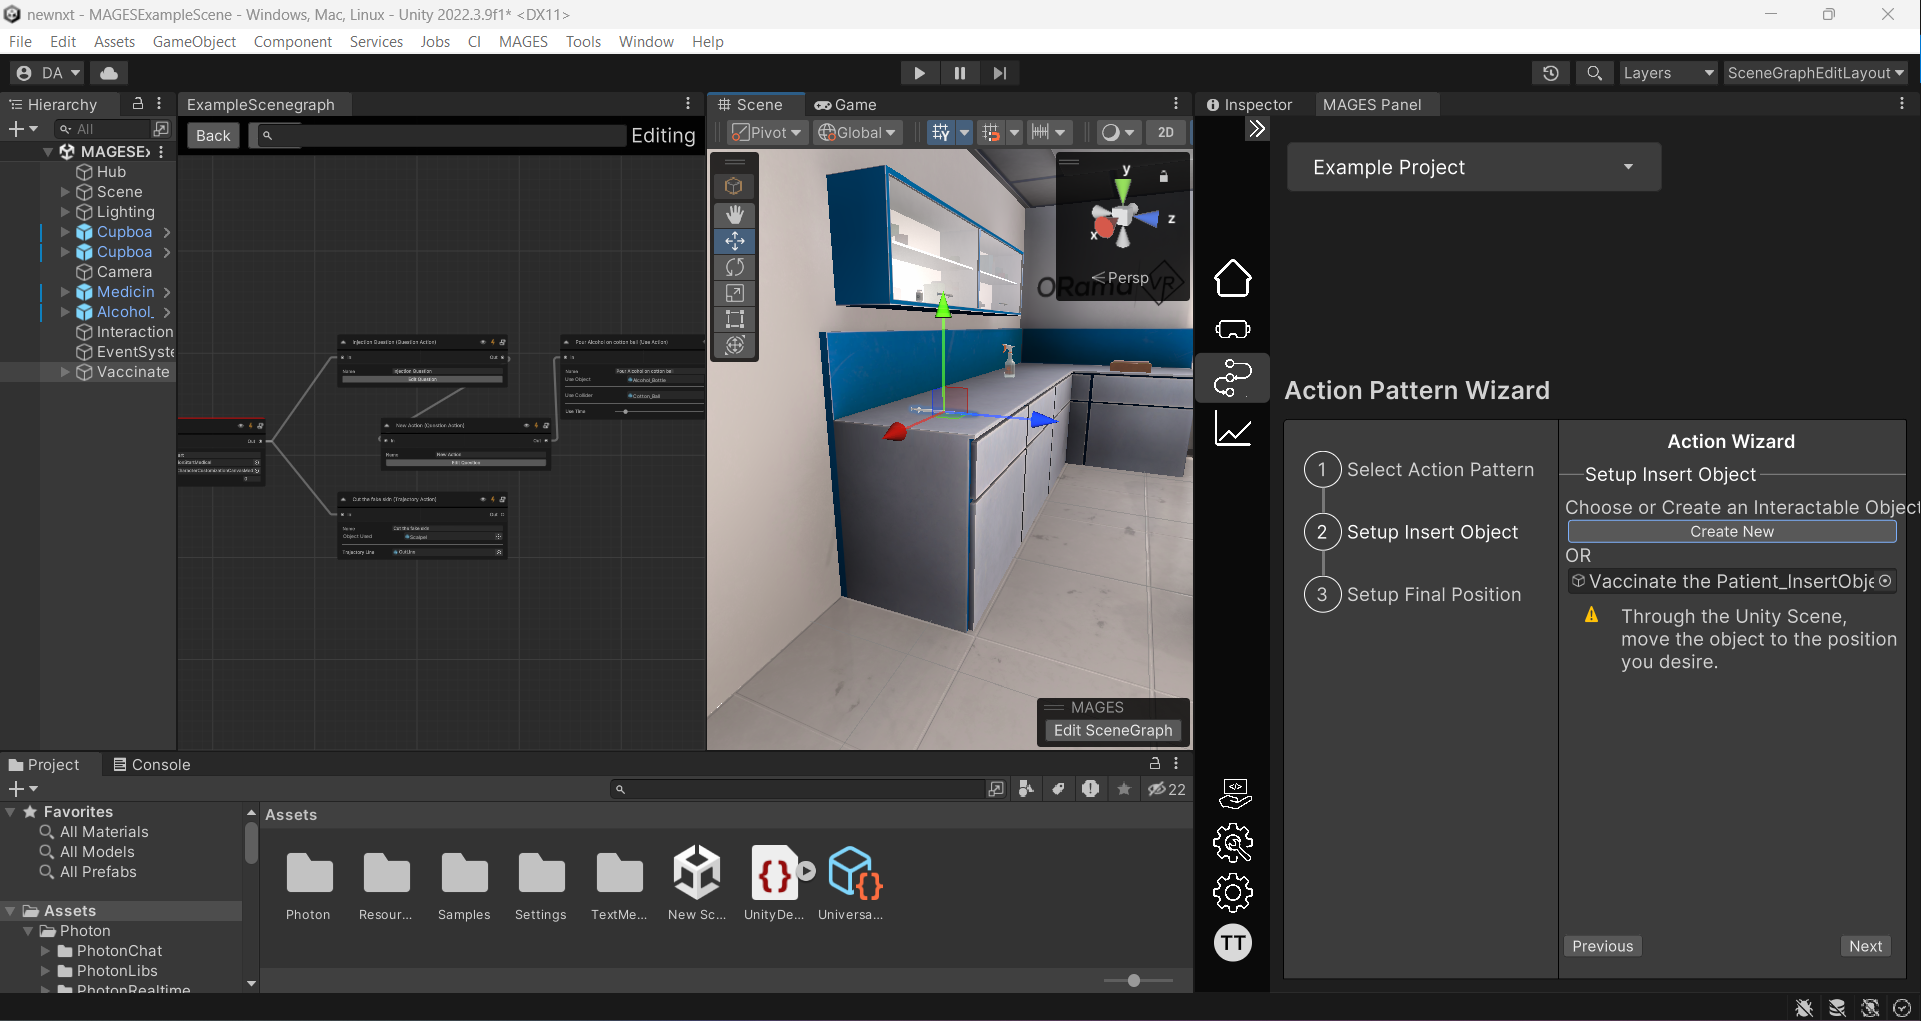1921x1021 pixels.
Task: Toggle the Hierarchy panel lock
Action: [138, 103]
